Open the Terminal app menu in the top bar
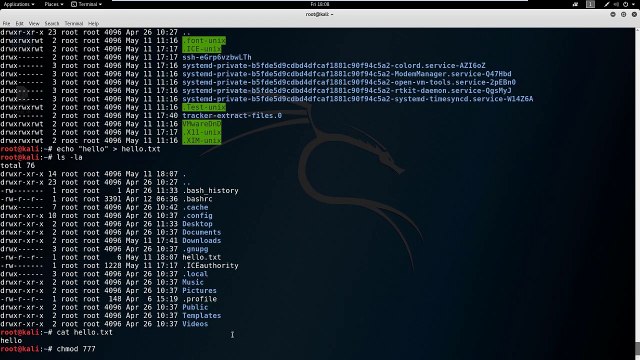This screenshot has height=360, width=640. pyautogui.click(x=87, y=4)
